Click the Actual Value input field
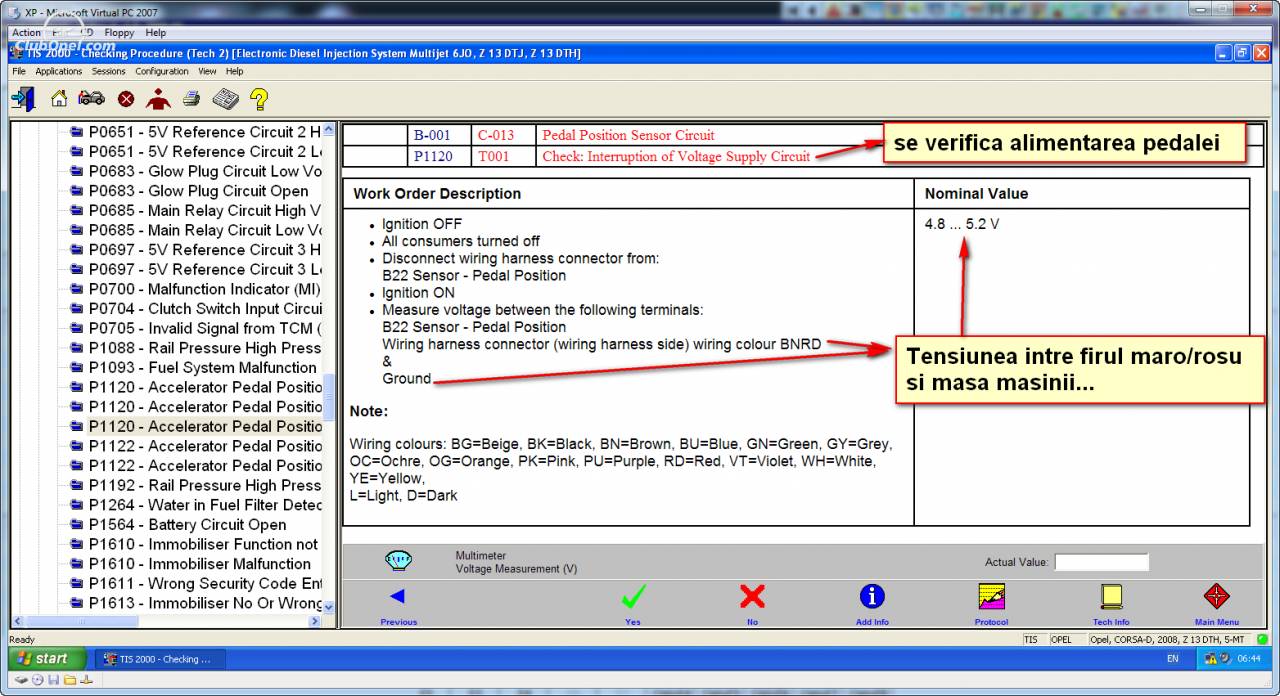This screenshot has width=1280, height=696. point(1101,562)
